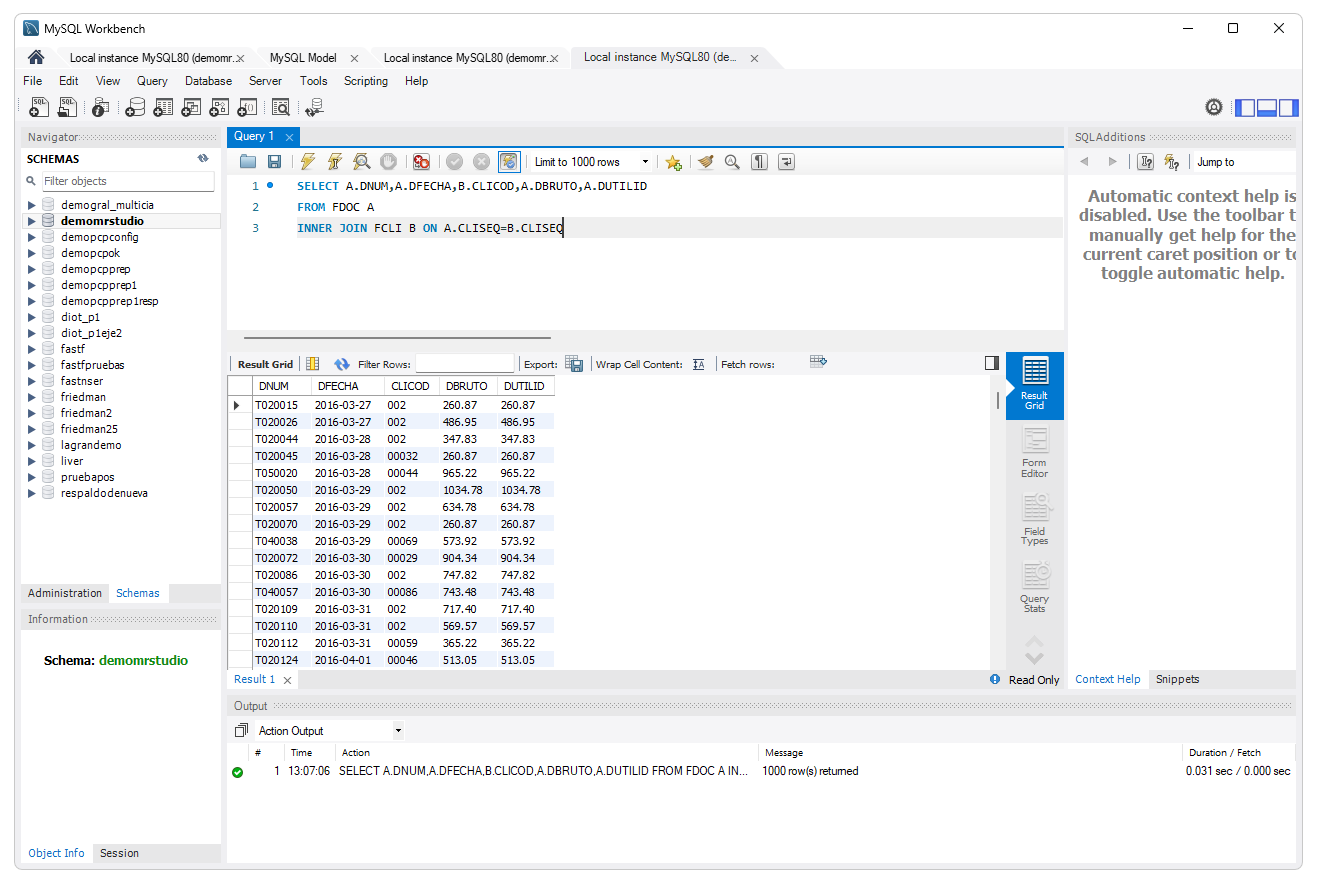Create a new stored procedure icon
Viewport: 1326px width, 887px height.
[x=219, y=107]
